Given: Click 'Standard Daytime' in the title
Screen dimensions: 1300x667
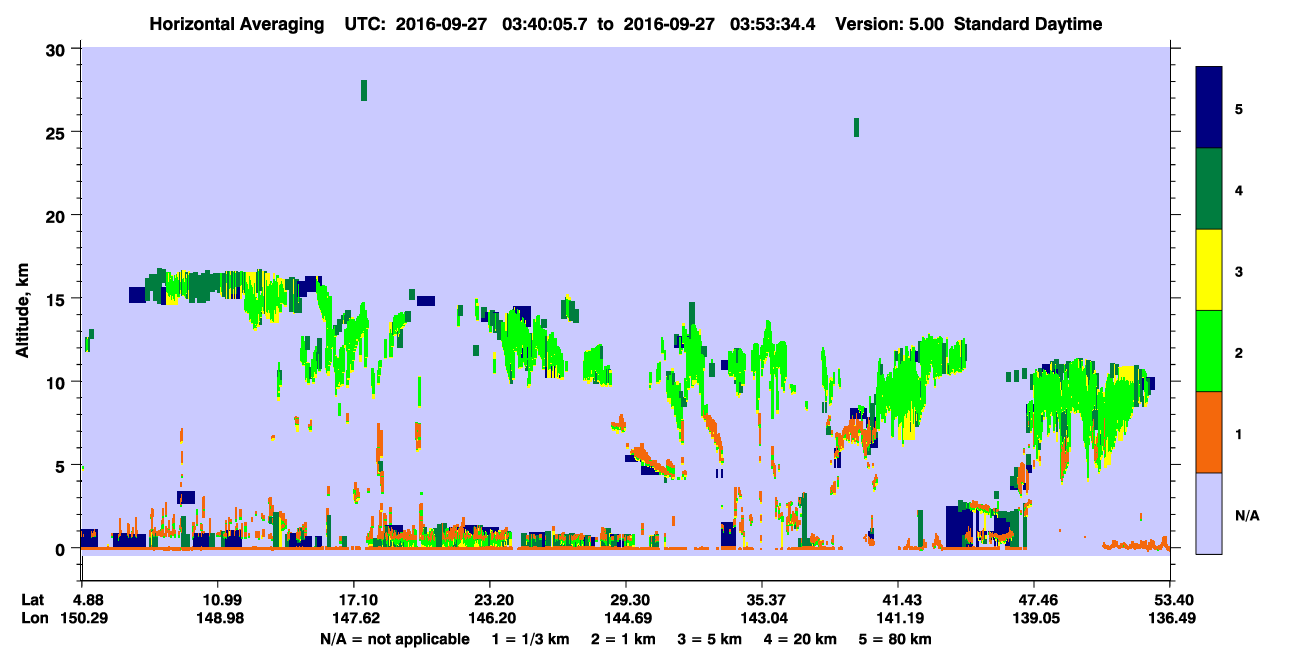Looking at the screenshot, I should click(1028, 24).
